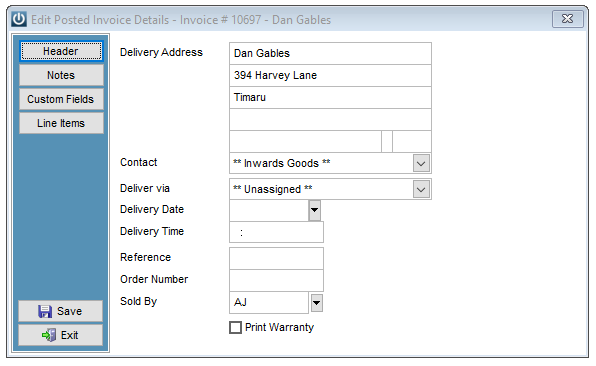
Task: Click the 394 Harvey Lane field
Action: point(330,75)
